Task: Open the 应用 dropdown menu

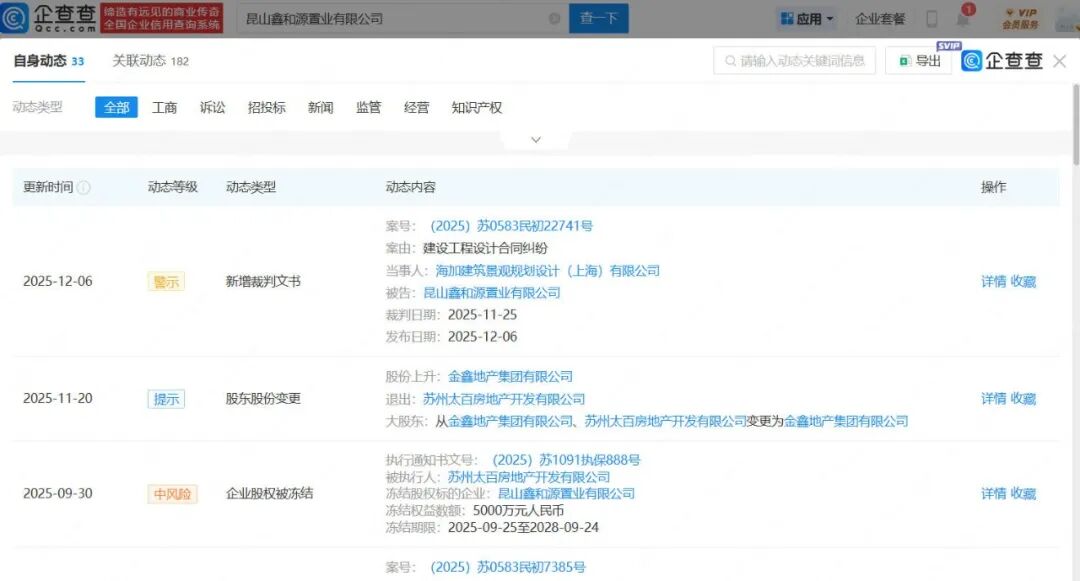Action: 806,19
